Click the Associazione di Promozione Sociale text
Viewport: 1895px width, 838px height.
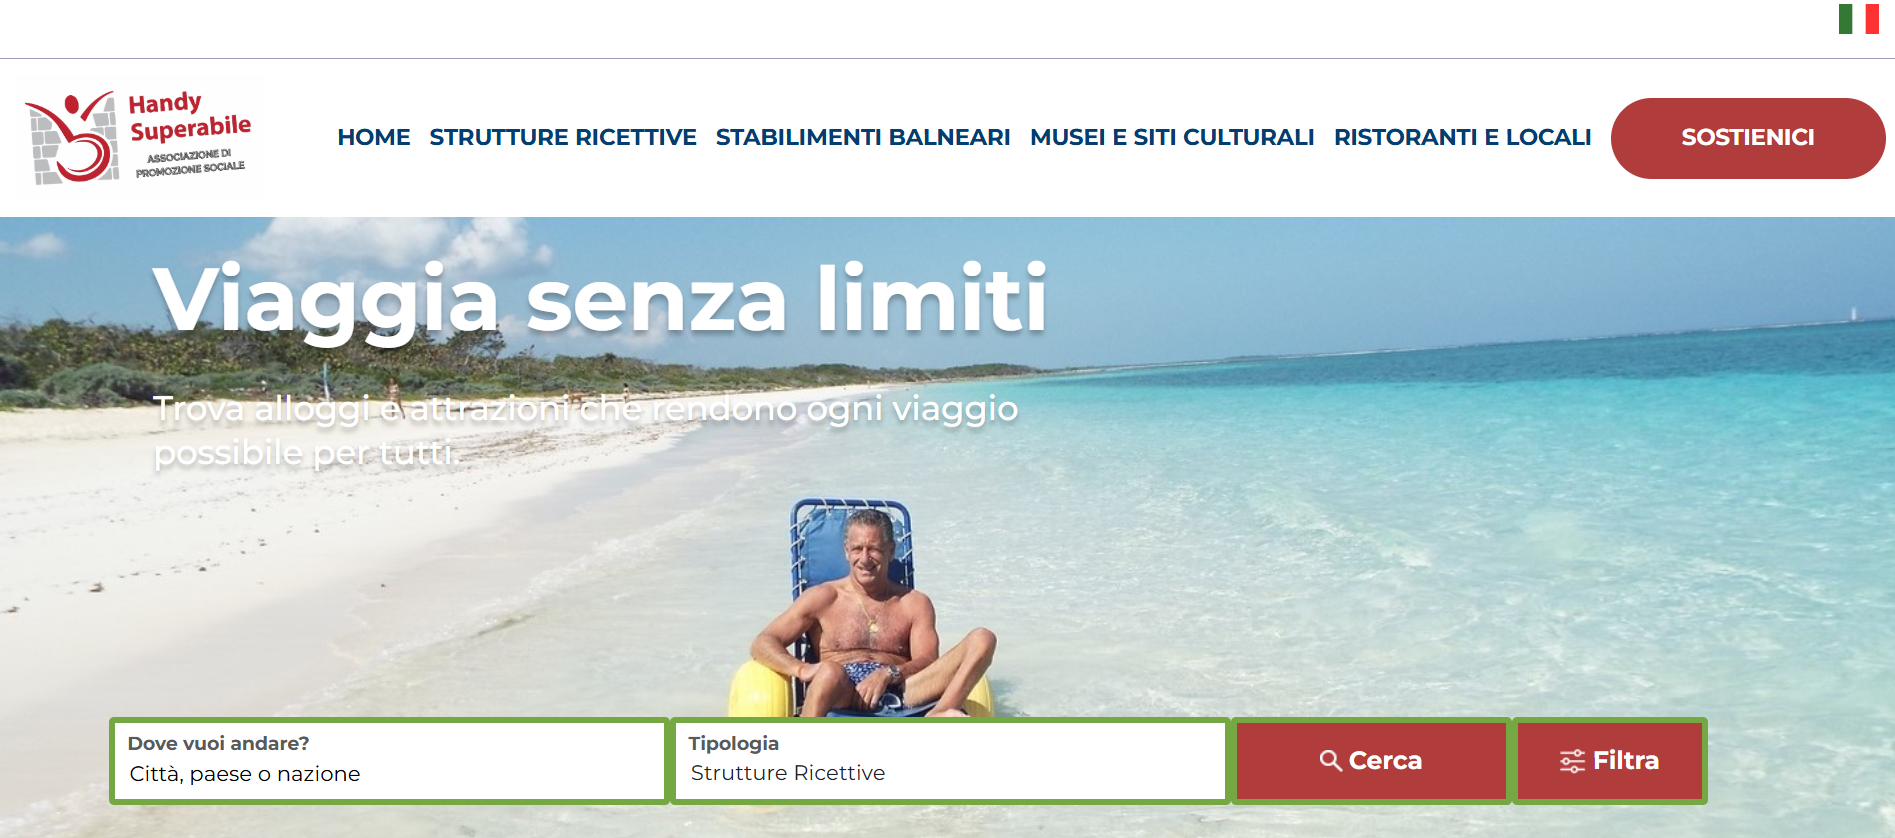click(x=190, y=163)
